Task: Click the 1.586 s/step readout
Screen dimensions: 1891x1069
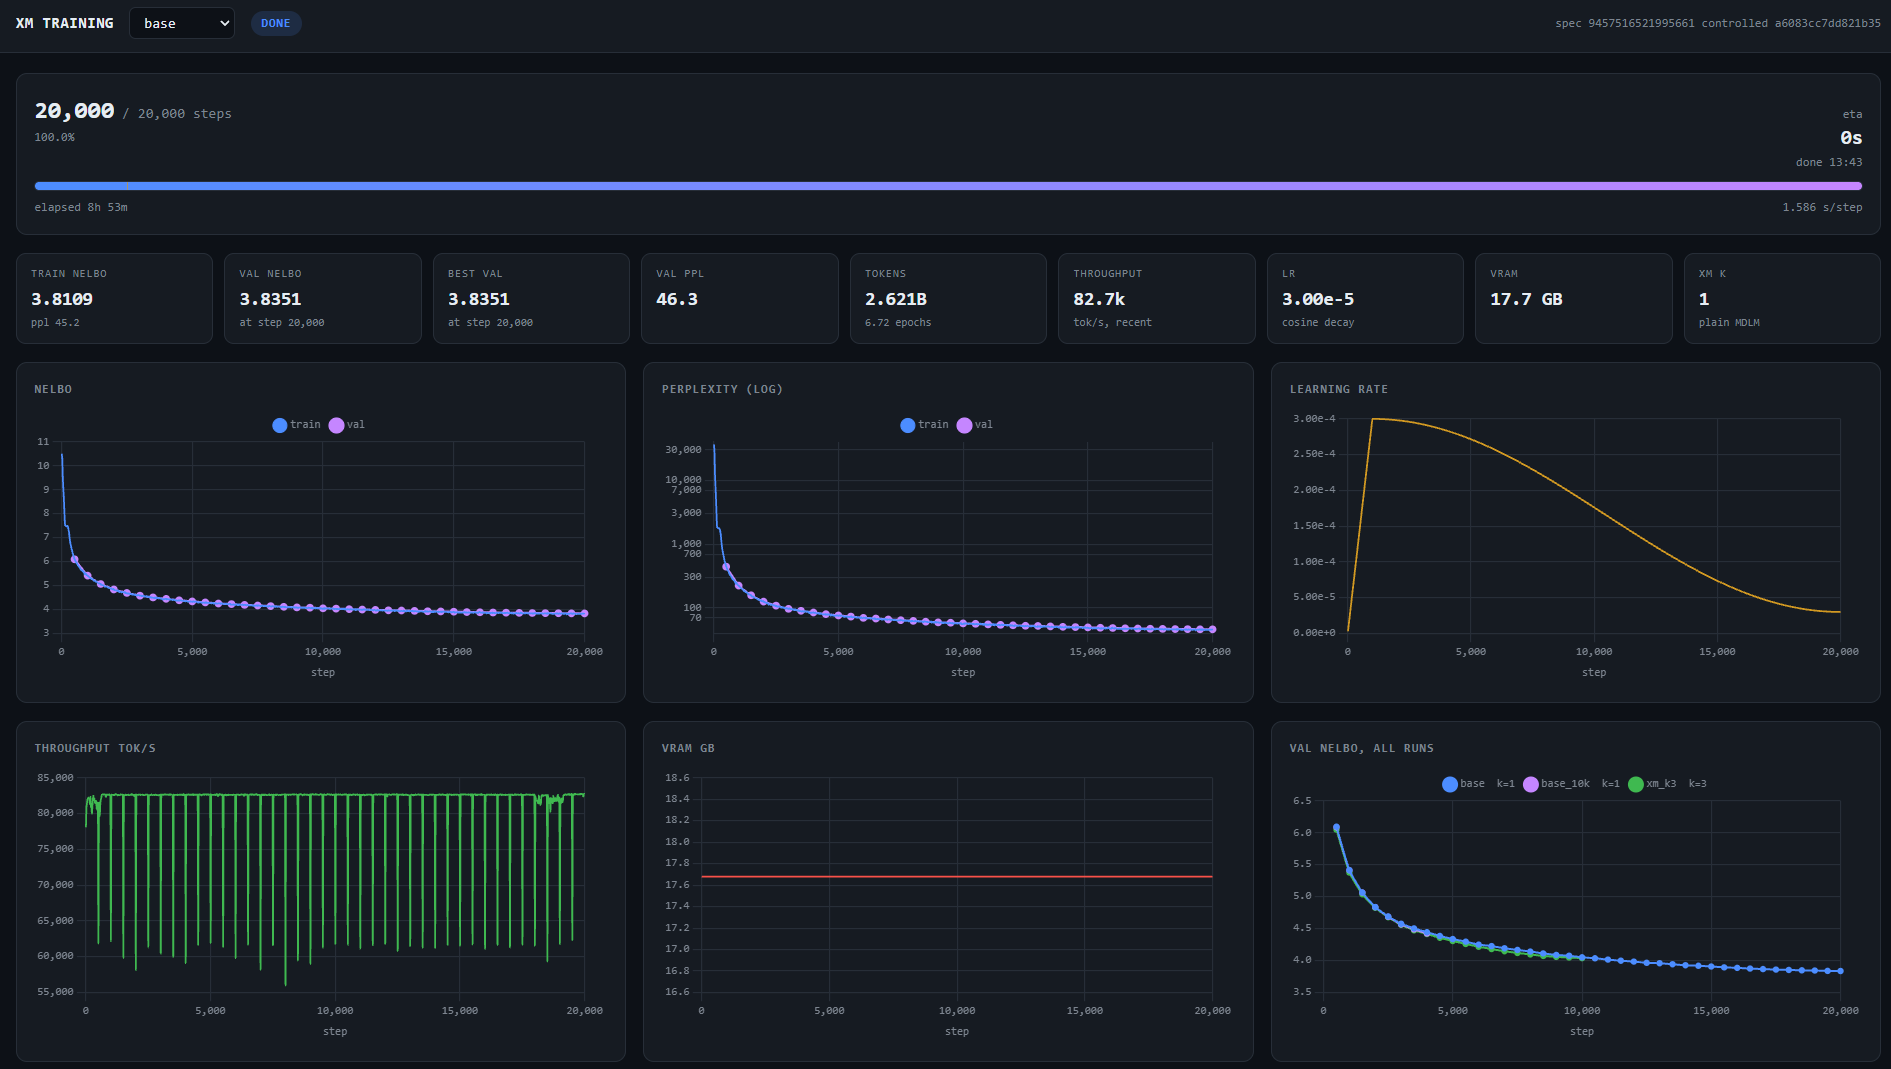Action: (1822, 208)
